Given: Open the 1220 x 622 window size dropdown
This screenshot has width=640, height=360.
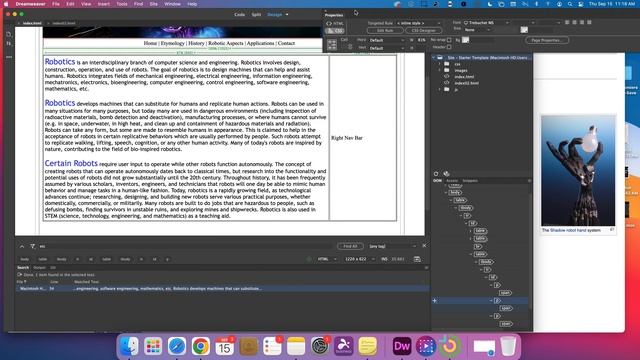Looking at the screenshot, I should pos(360,259).
